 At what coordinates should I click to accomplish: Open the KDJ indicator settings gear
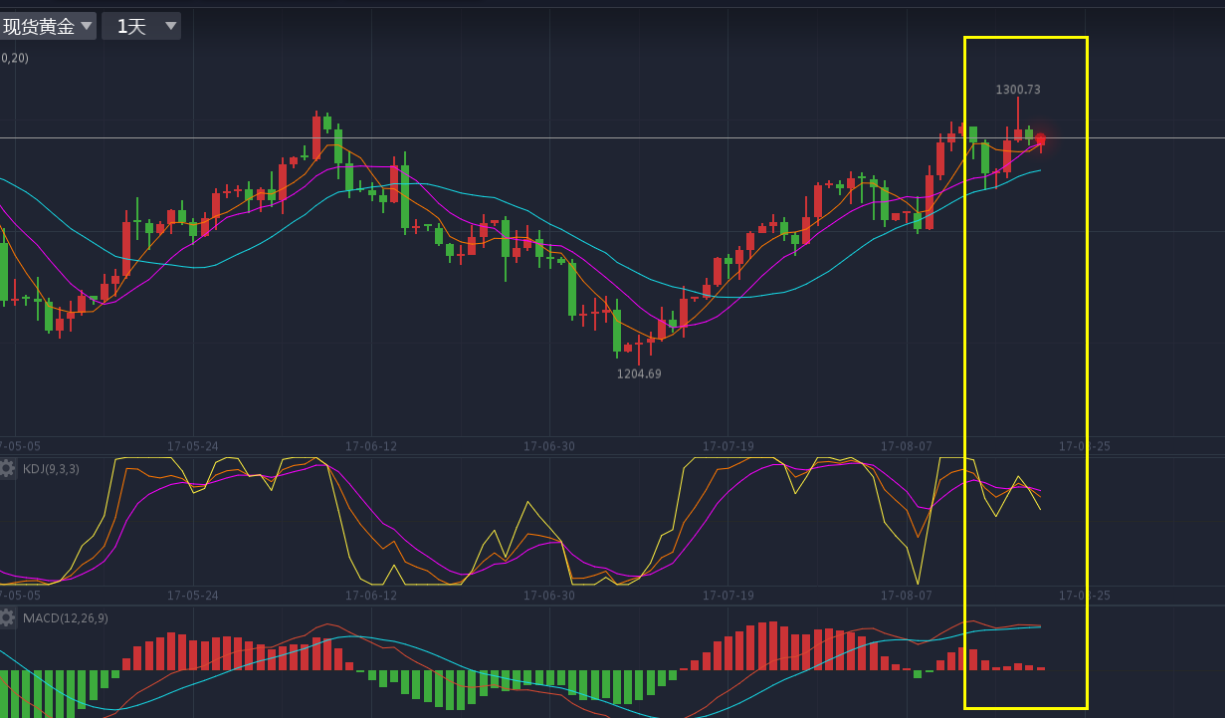(x=8, y=468)
